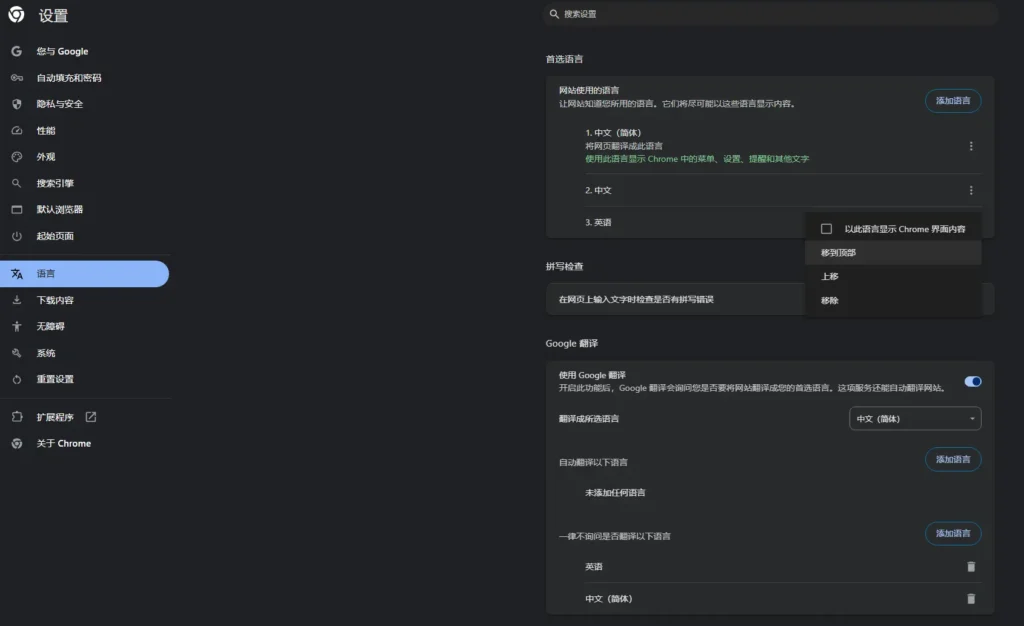Image resolution: width=1024 pixels, height=626 pixels.
Task: Click the browser window icon for 默认浏览器
Action: [x=16, y=210]
